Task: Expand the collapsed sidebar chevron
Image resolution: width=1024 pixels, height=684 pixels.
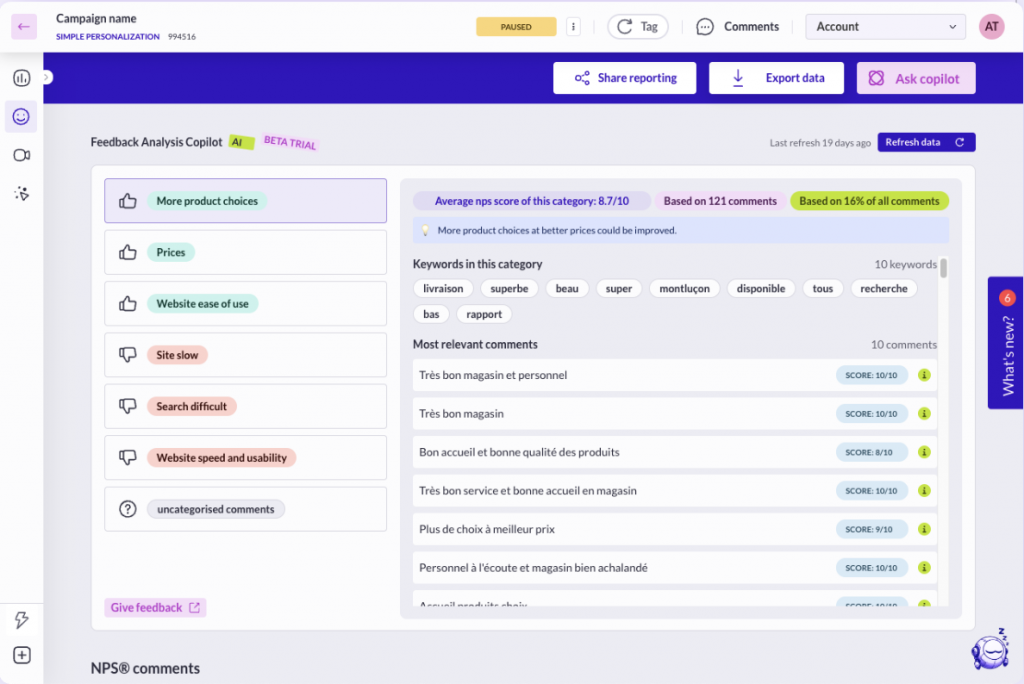Action: [x=47, y=77]
